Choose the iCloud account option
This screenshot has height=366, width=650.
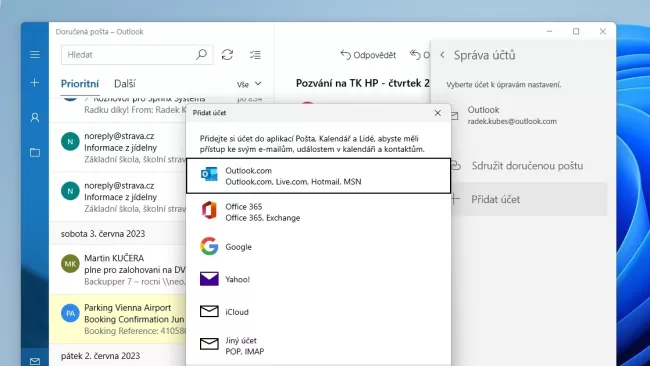coord(318,312)
